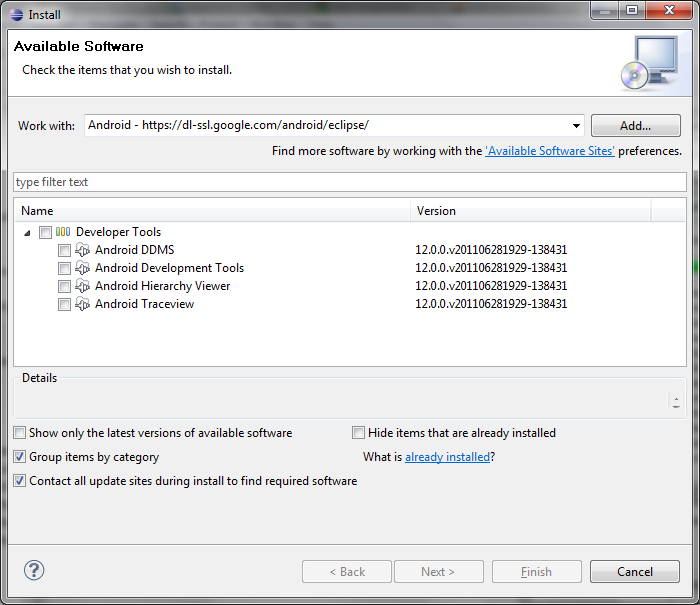
Task: Click the install wizard computer and CD image
Action: coord(651,63)
